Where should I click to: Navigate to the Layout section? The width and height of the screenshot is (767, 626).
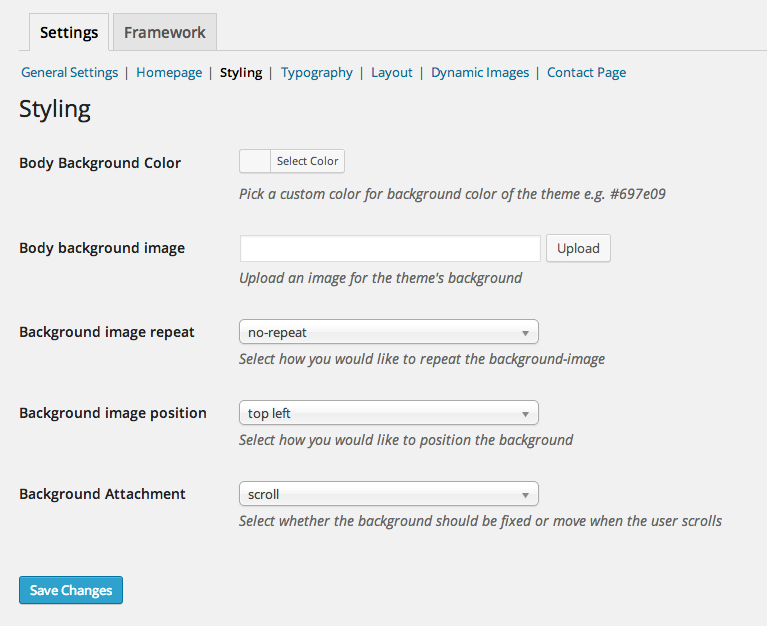[391, 72]
